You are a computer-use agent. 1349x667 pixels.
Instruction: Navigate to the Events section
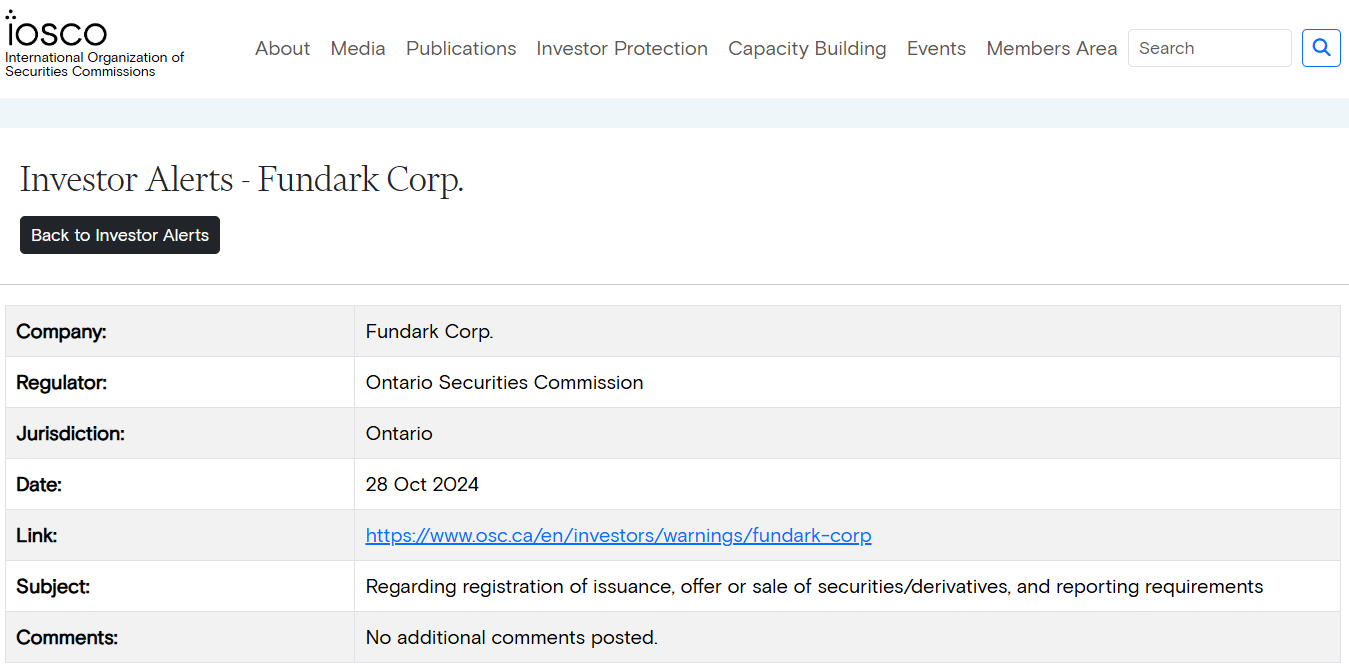[936, 48]
